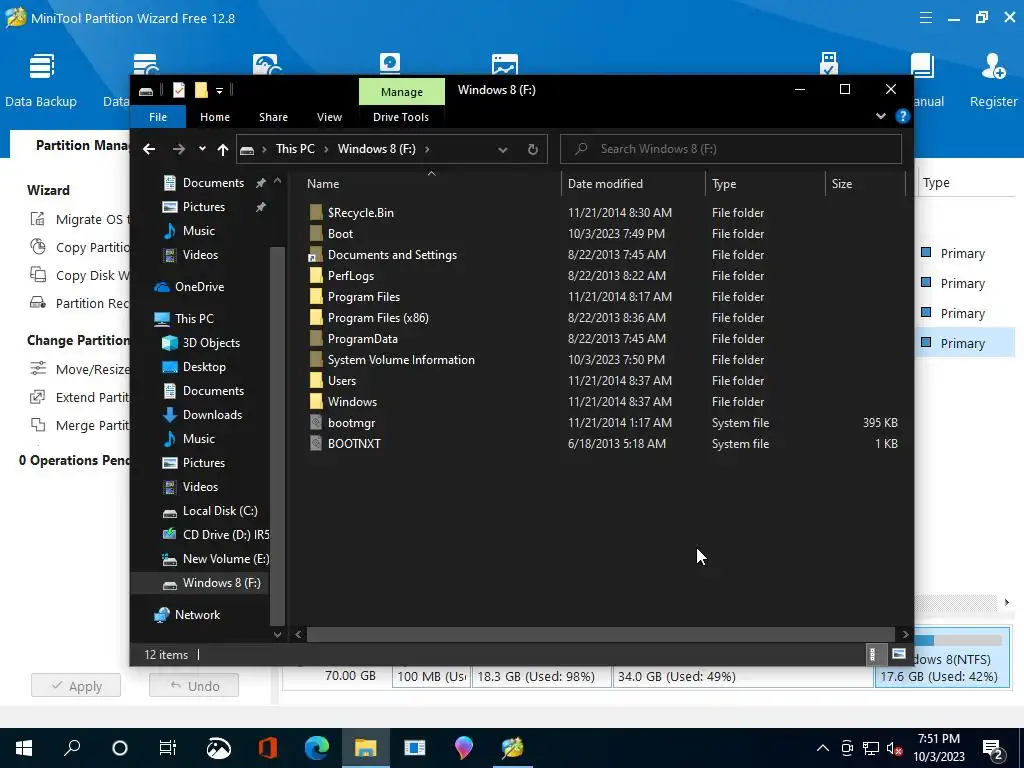The width and height of the screenshot is (1024, 768).
Task: Click Windows 8 NTFS partition usage bar
Action: click(x=959, y=640)
